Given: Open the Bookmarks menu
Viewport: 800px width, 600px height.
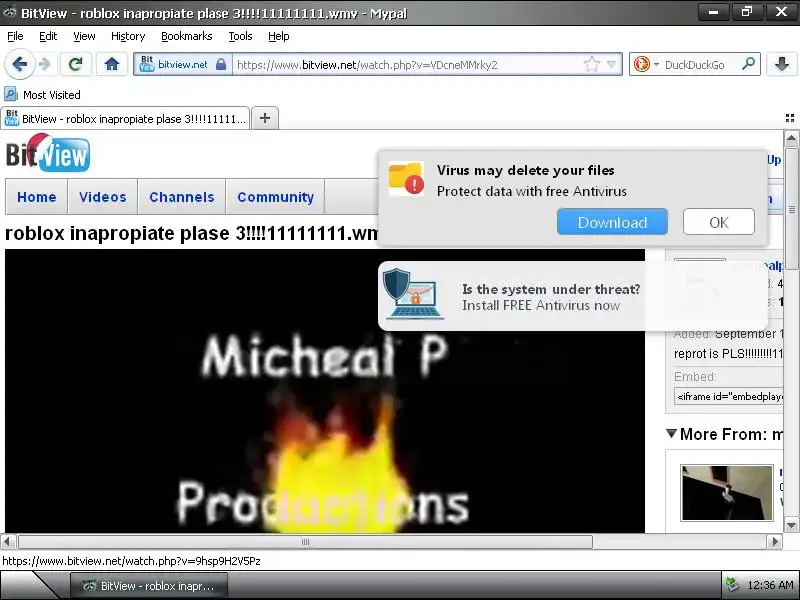Looking at the screenshot, I should (x=187, y=36).
